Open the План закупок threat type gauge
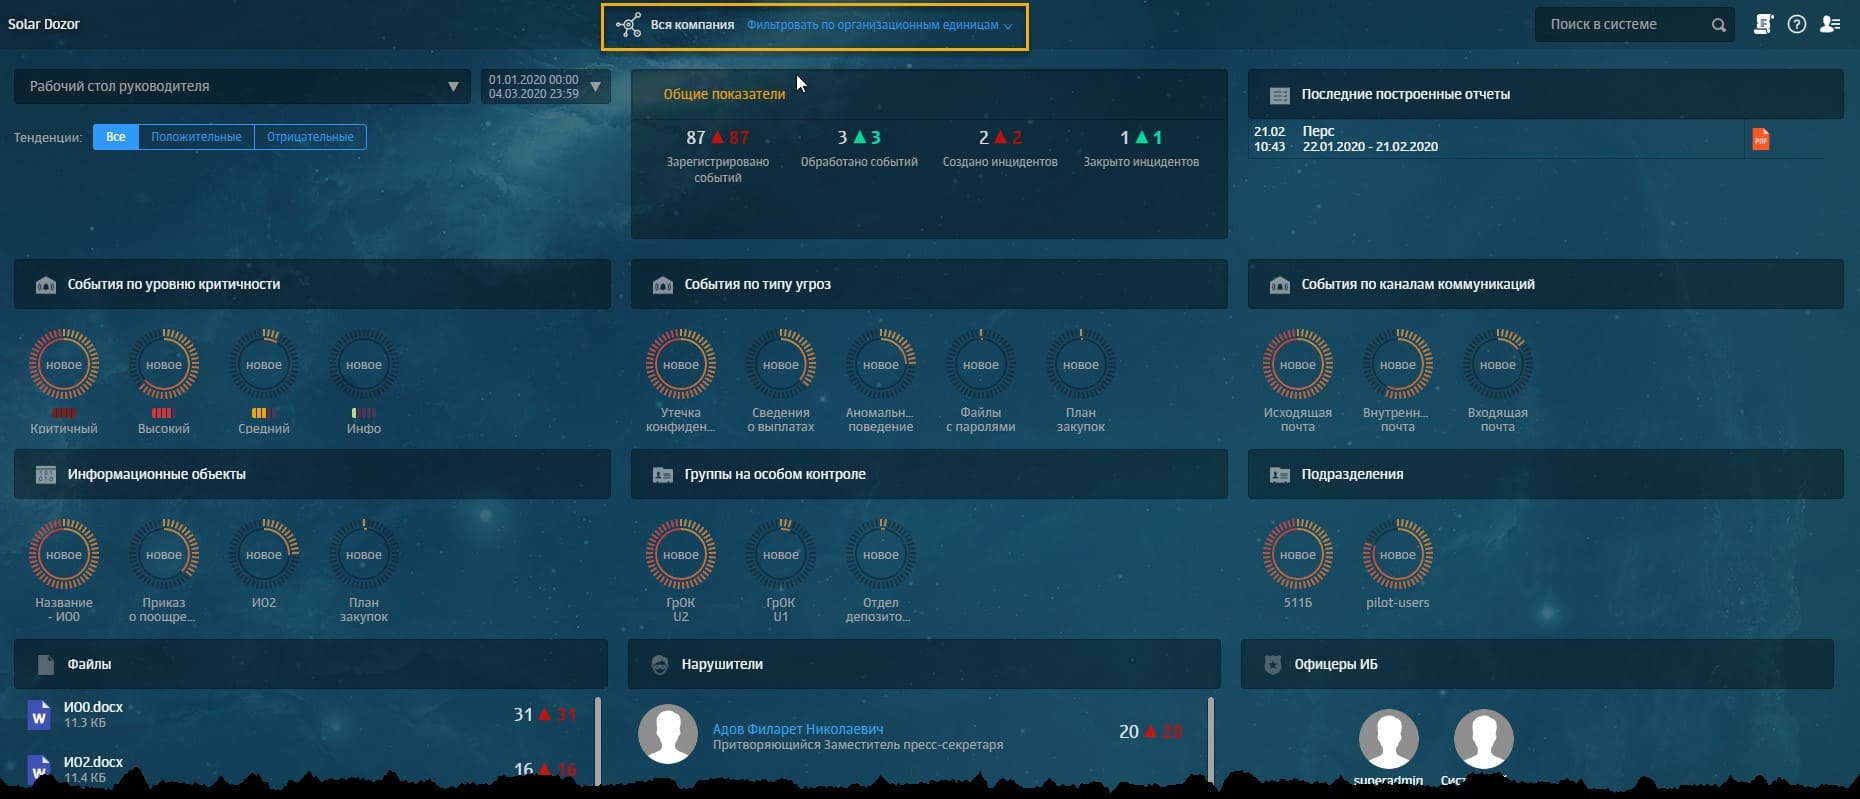 1081,365
